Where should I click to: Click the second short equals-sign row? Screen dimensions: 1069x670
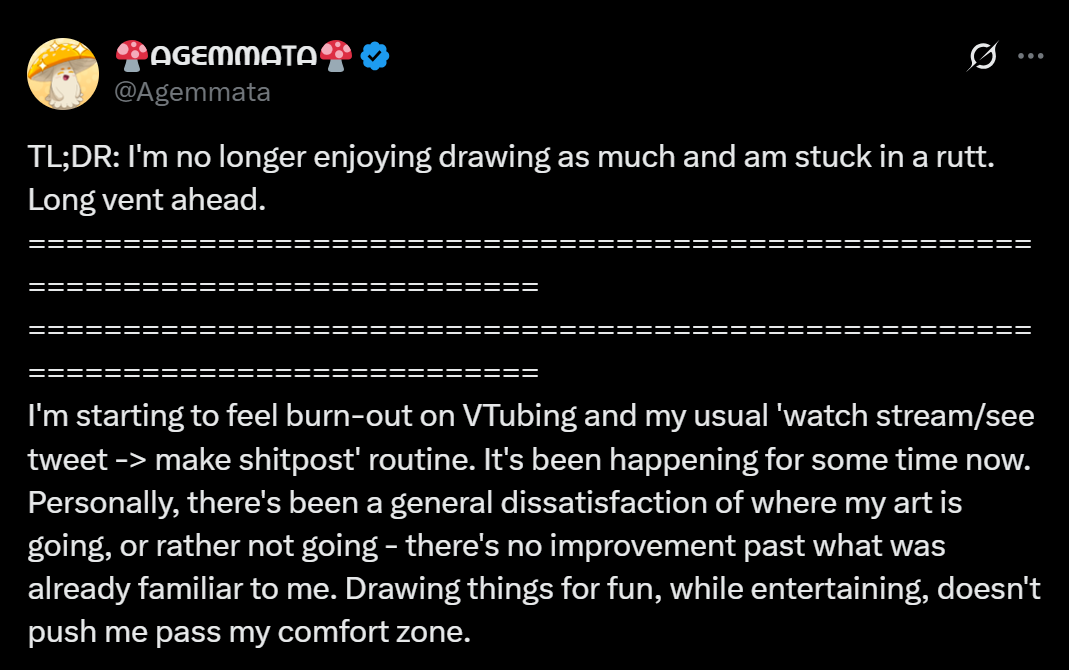click(x=284, y=287)
